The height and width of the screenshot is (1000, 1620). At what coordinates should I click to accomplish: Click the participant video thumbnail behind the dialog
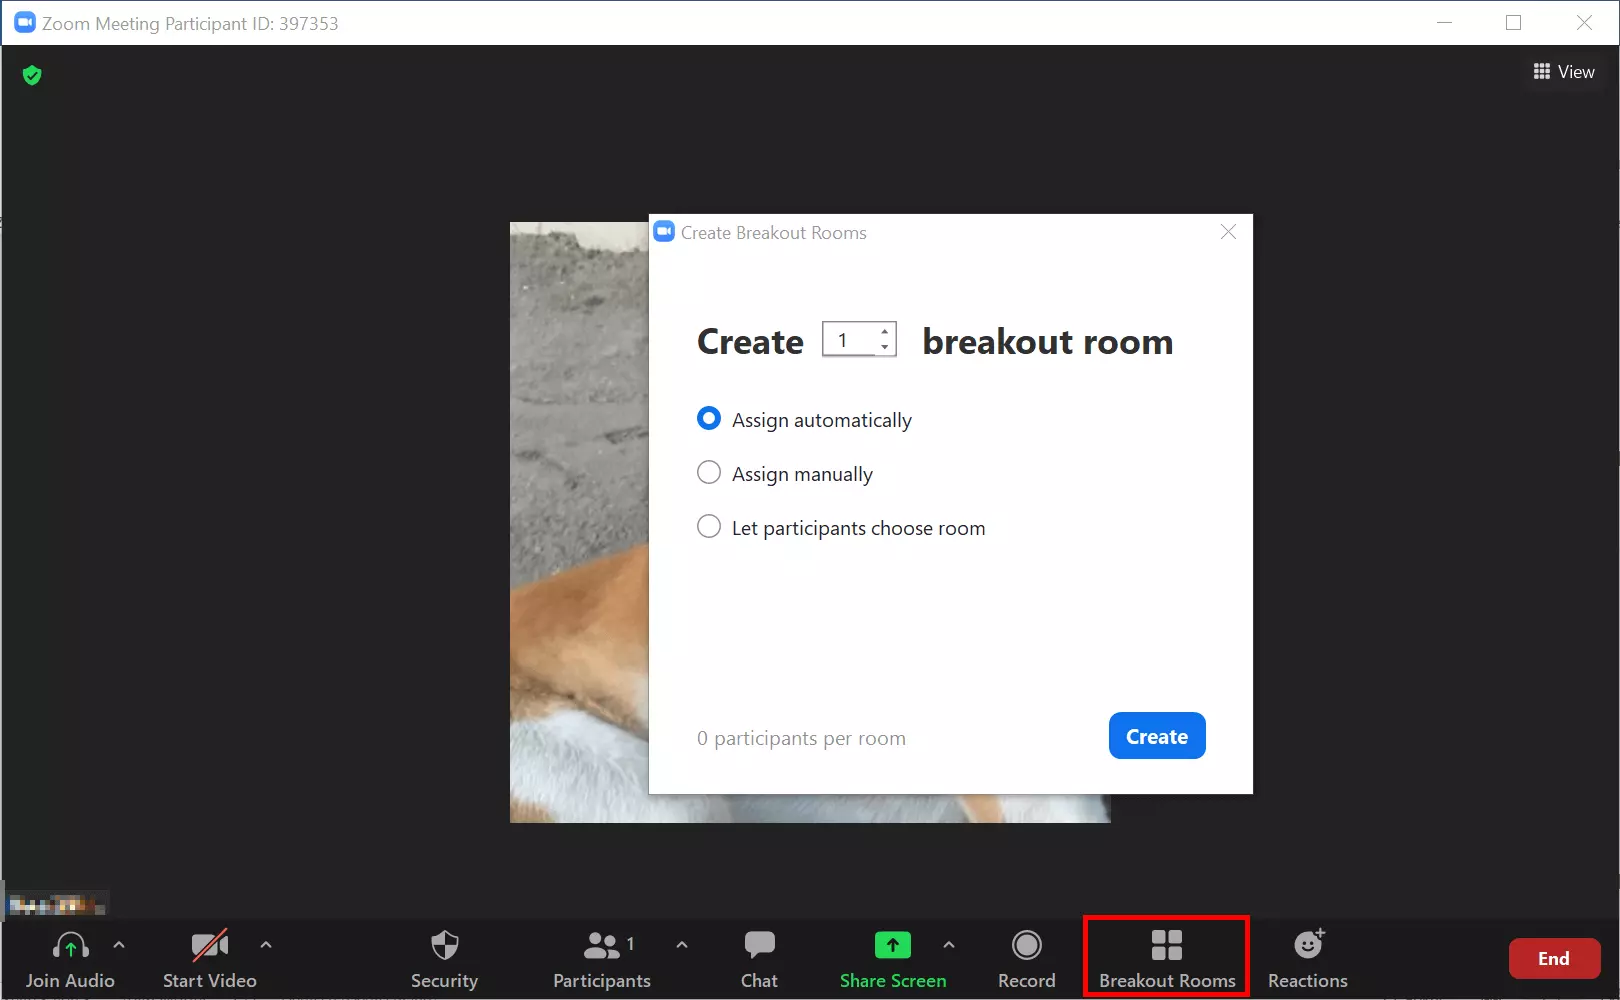(x=579, y=522)
